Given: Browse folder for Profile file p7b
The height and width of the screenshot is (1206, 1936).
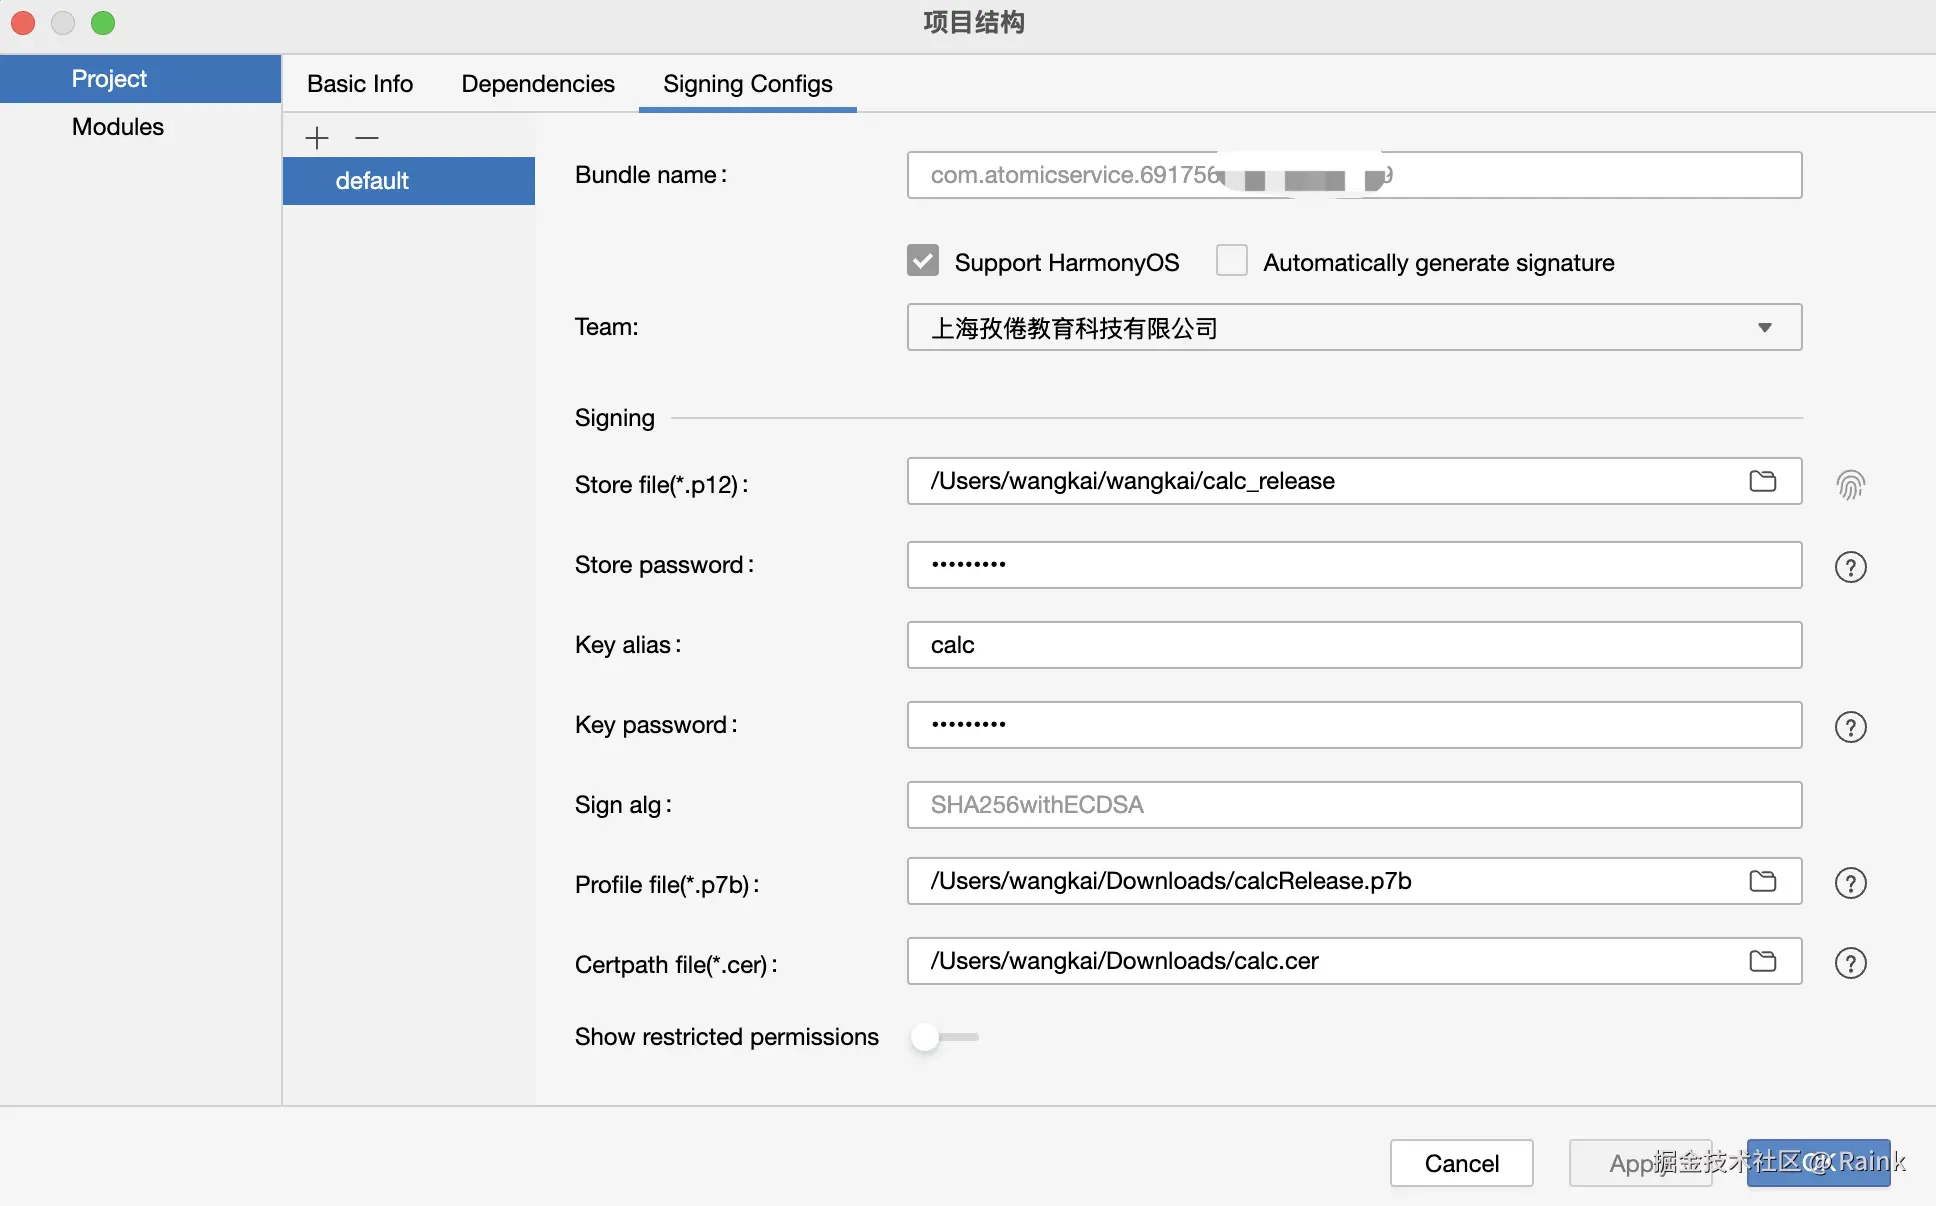Looking at the screenshot, I should tap(1762, 881).
